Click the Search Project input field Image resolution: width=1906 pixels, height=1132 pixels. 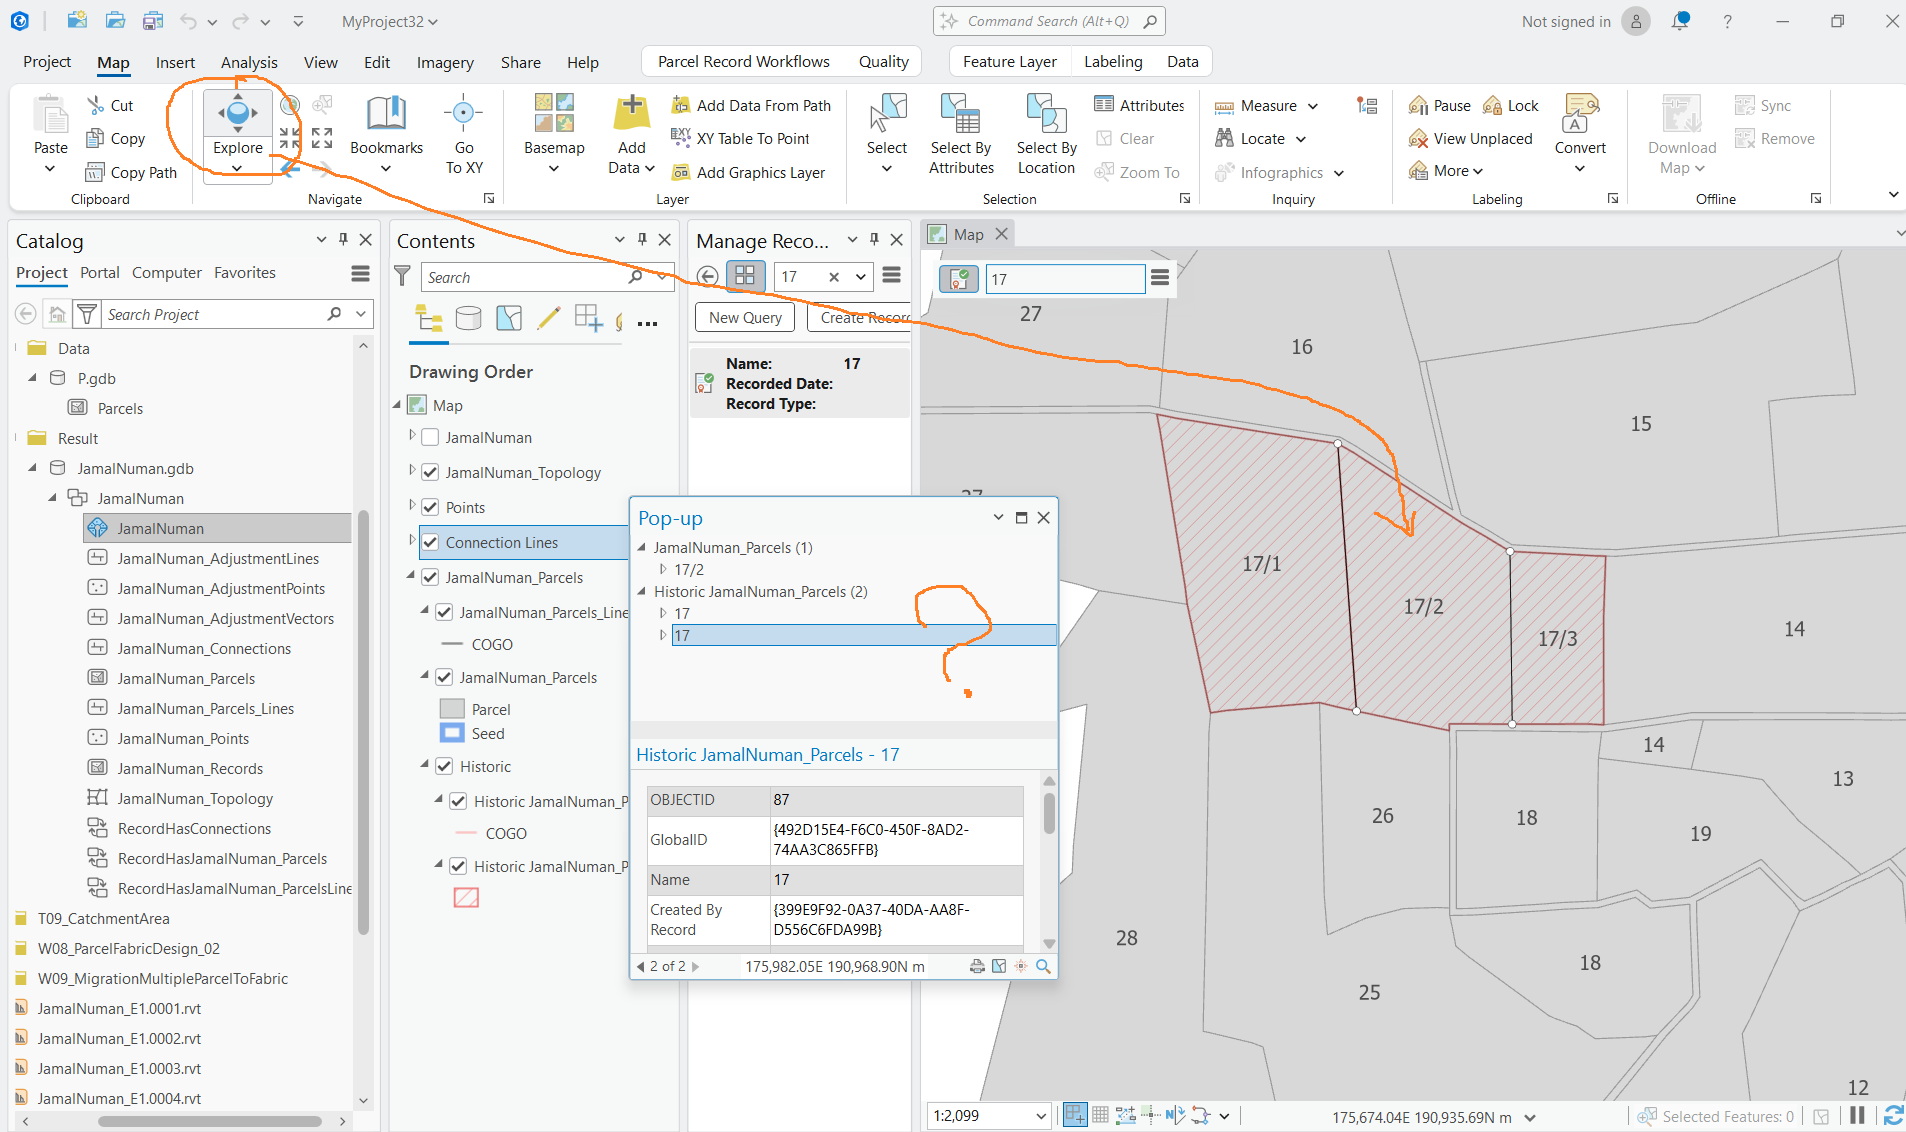coord(214,314)
